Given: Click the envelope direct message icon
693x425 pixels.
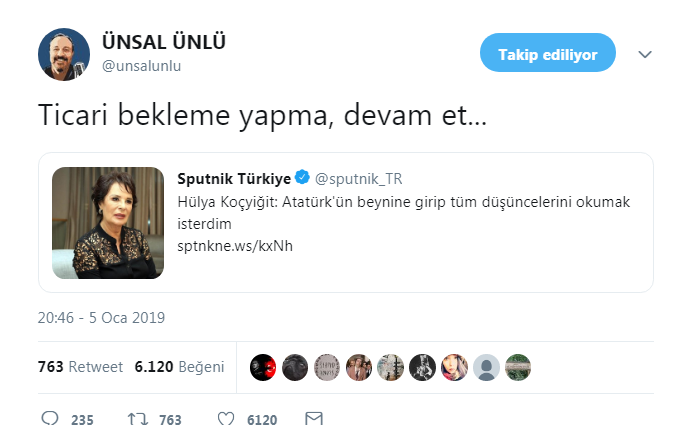Looking at the screenshot, I should [x=314, y=418].
